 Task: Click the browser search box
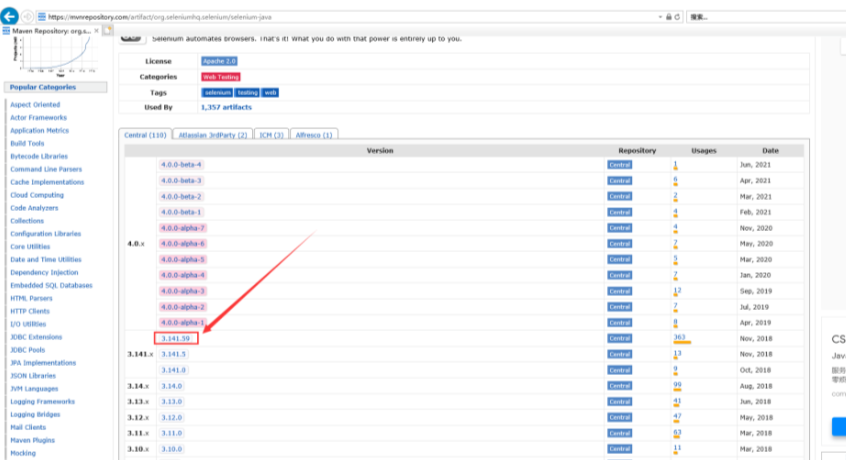coord(766,17)
